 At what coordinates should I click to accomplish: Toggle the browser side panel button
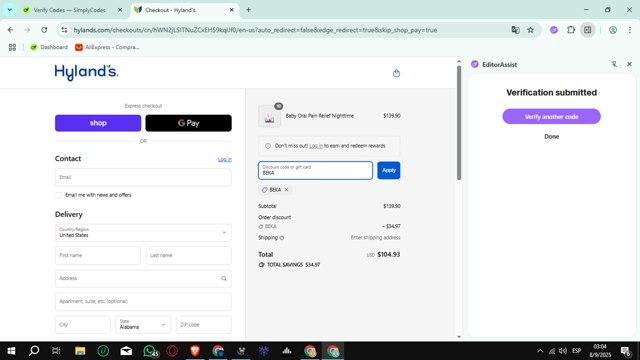pyautogui.click(x=587, y=30)
